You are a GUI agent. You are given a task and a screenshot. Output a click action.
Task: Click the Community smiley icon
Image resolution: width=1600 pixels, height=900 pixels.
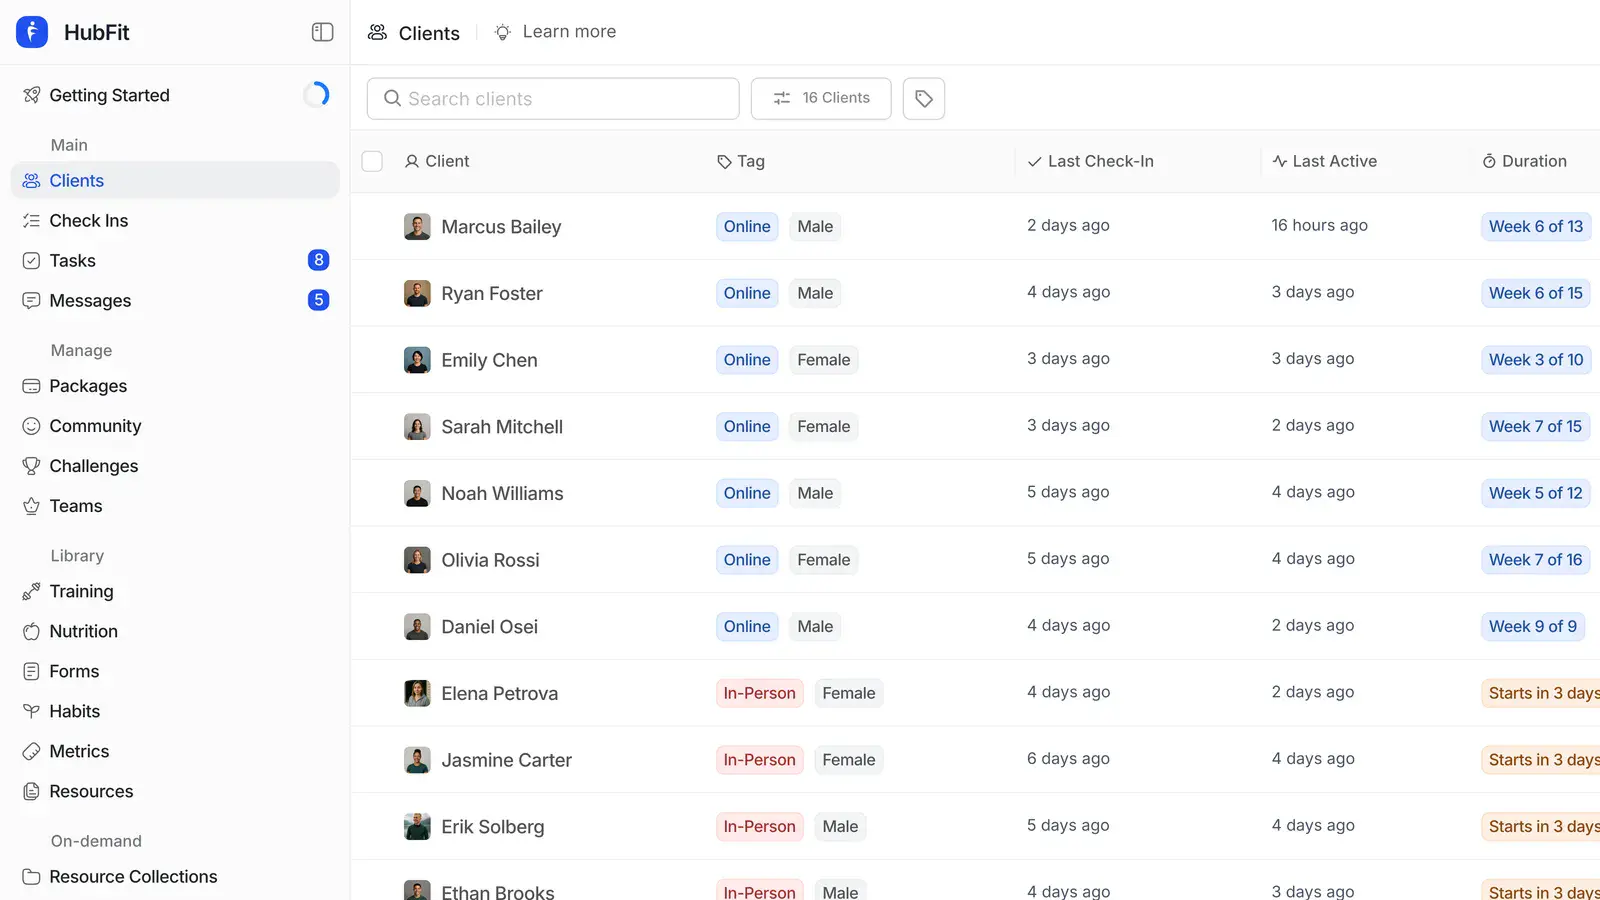[31, 426]
